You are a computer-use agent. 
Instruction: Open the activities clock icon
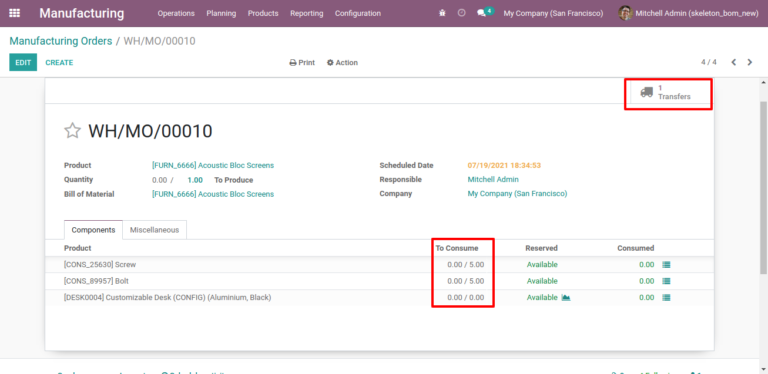coord(461,13)
